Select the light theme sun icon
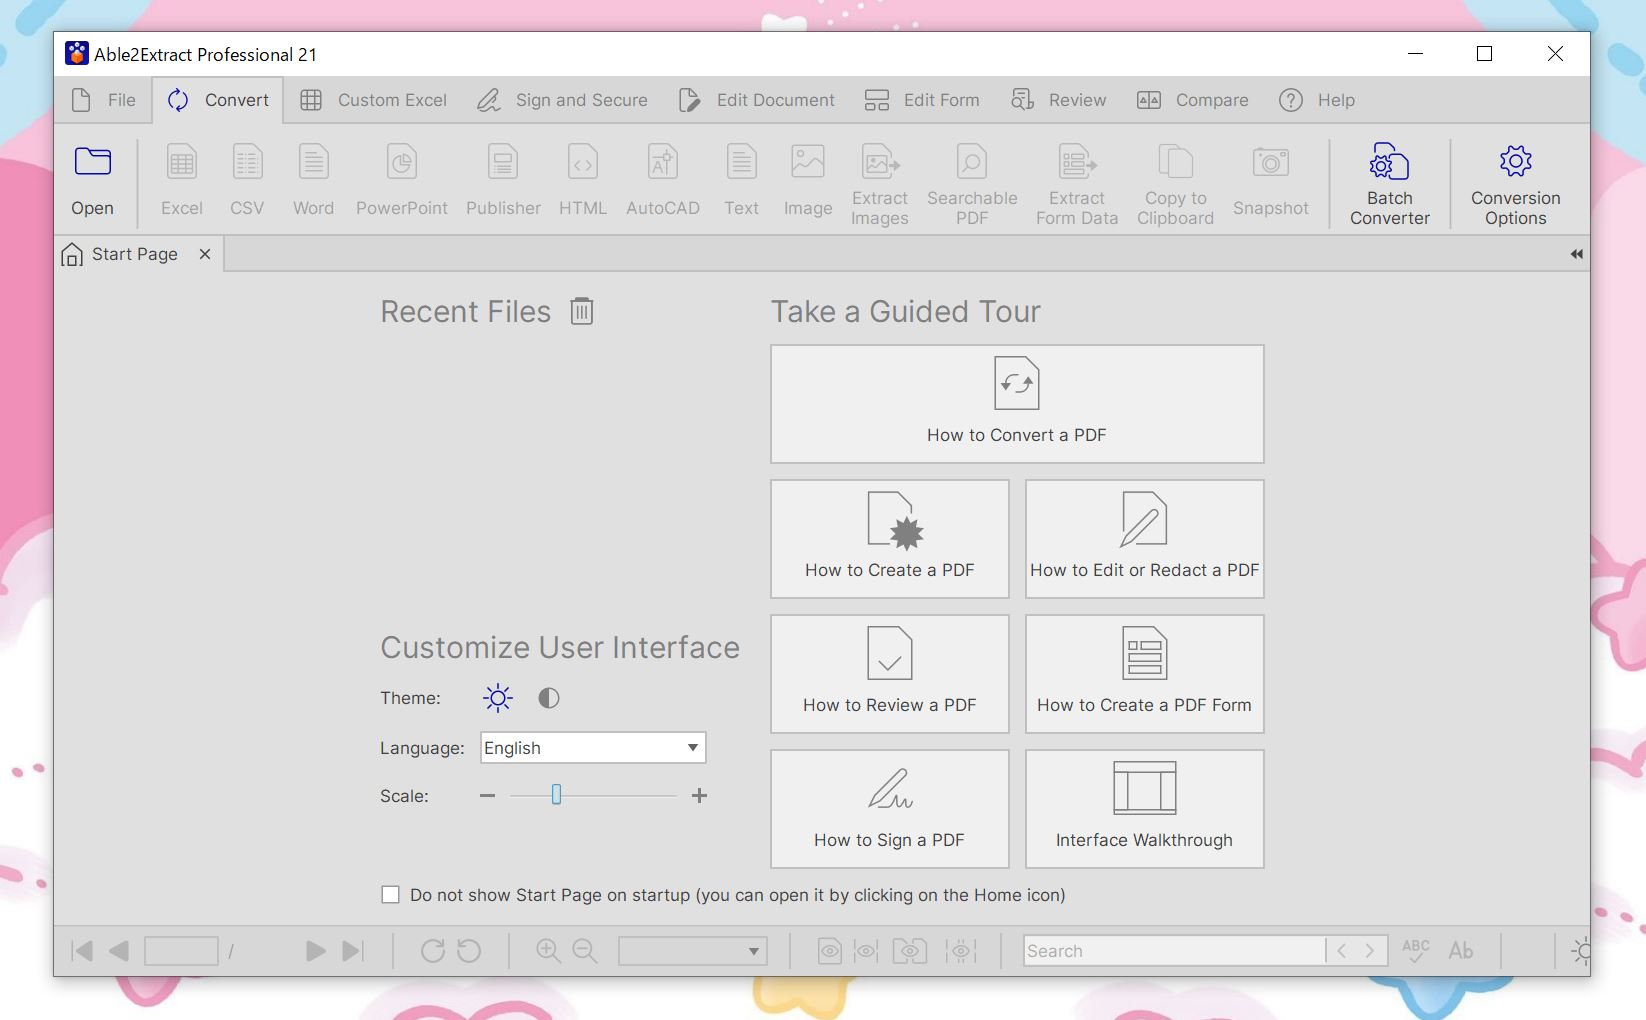 point(497,698)
